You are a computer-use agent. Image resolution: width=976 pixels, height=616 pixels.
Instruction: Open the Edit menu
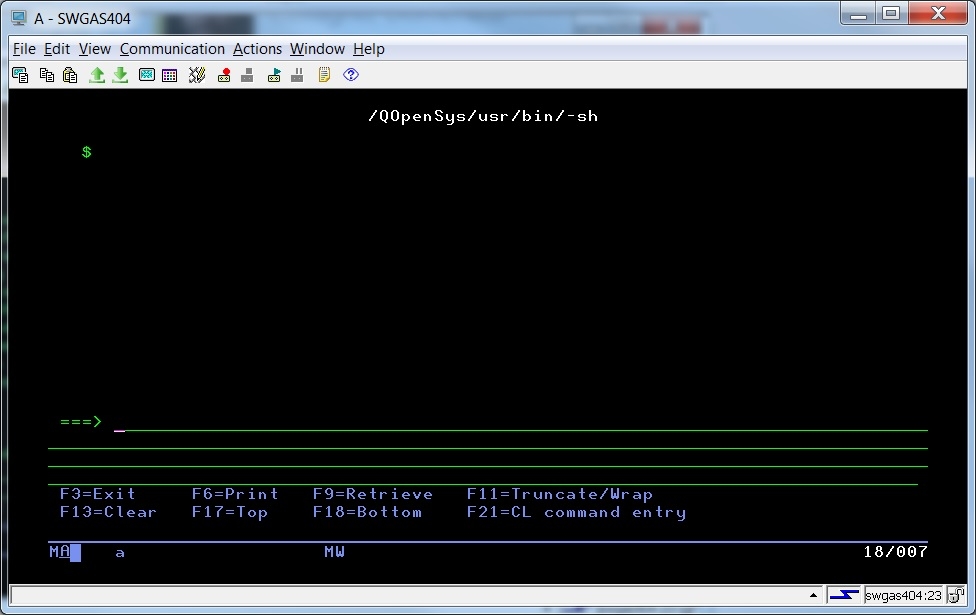57,49
